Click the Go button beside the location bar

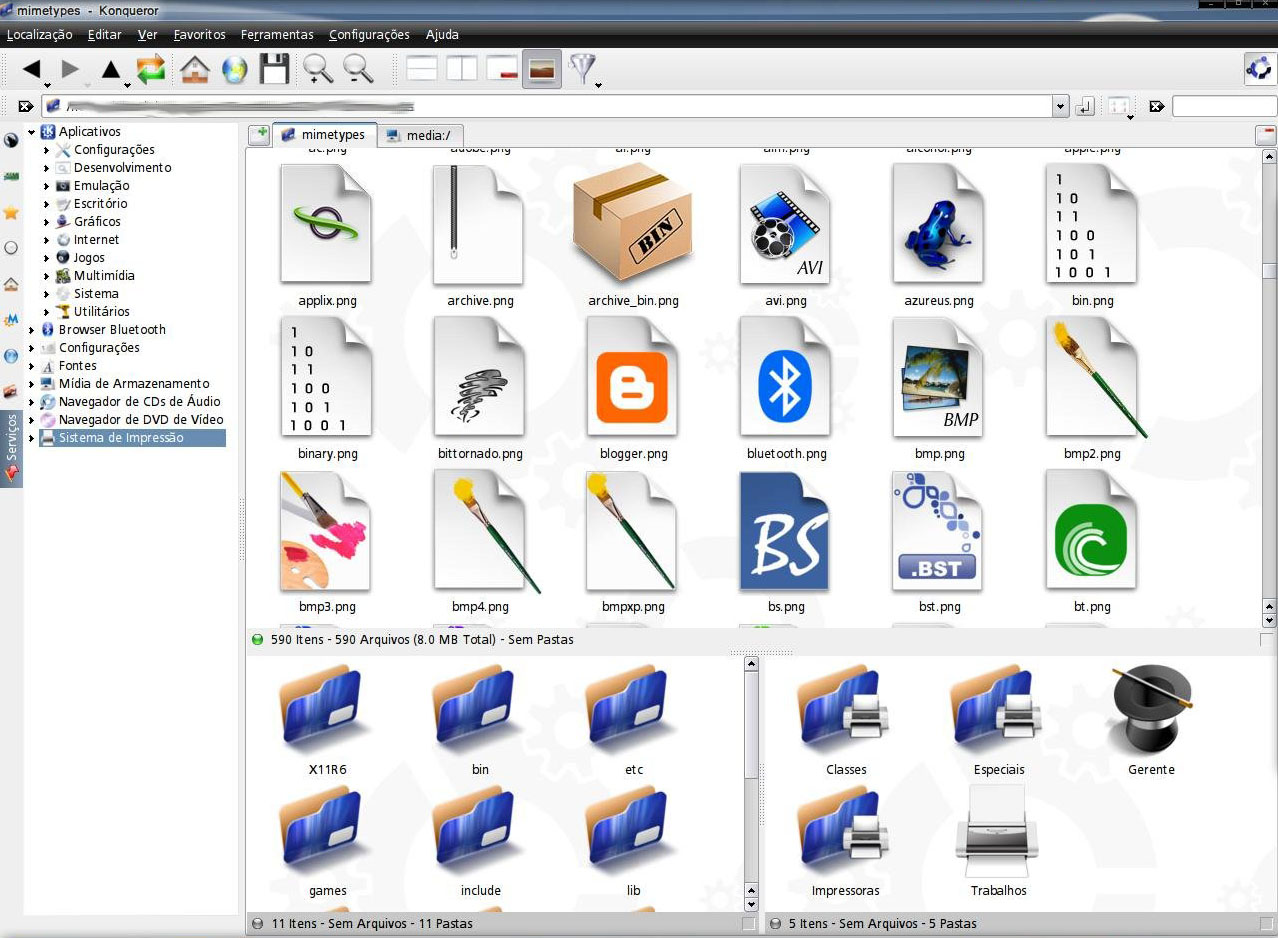(x=1085, y=106)
